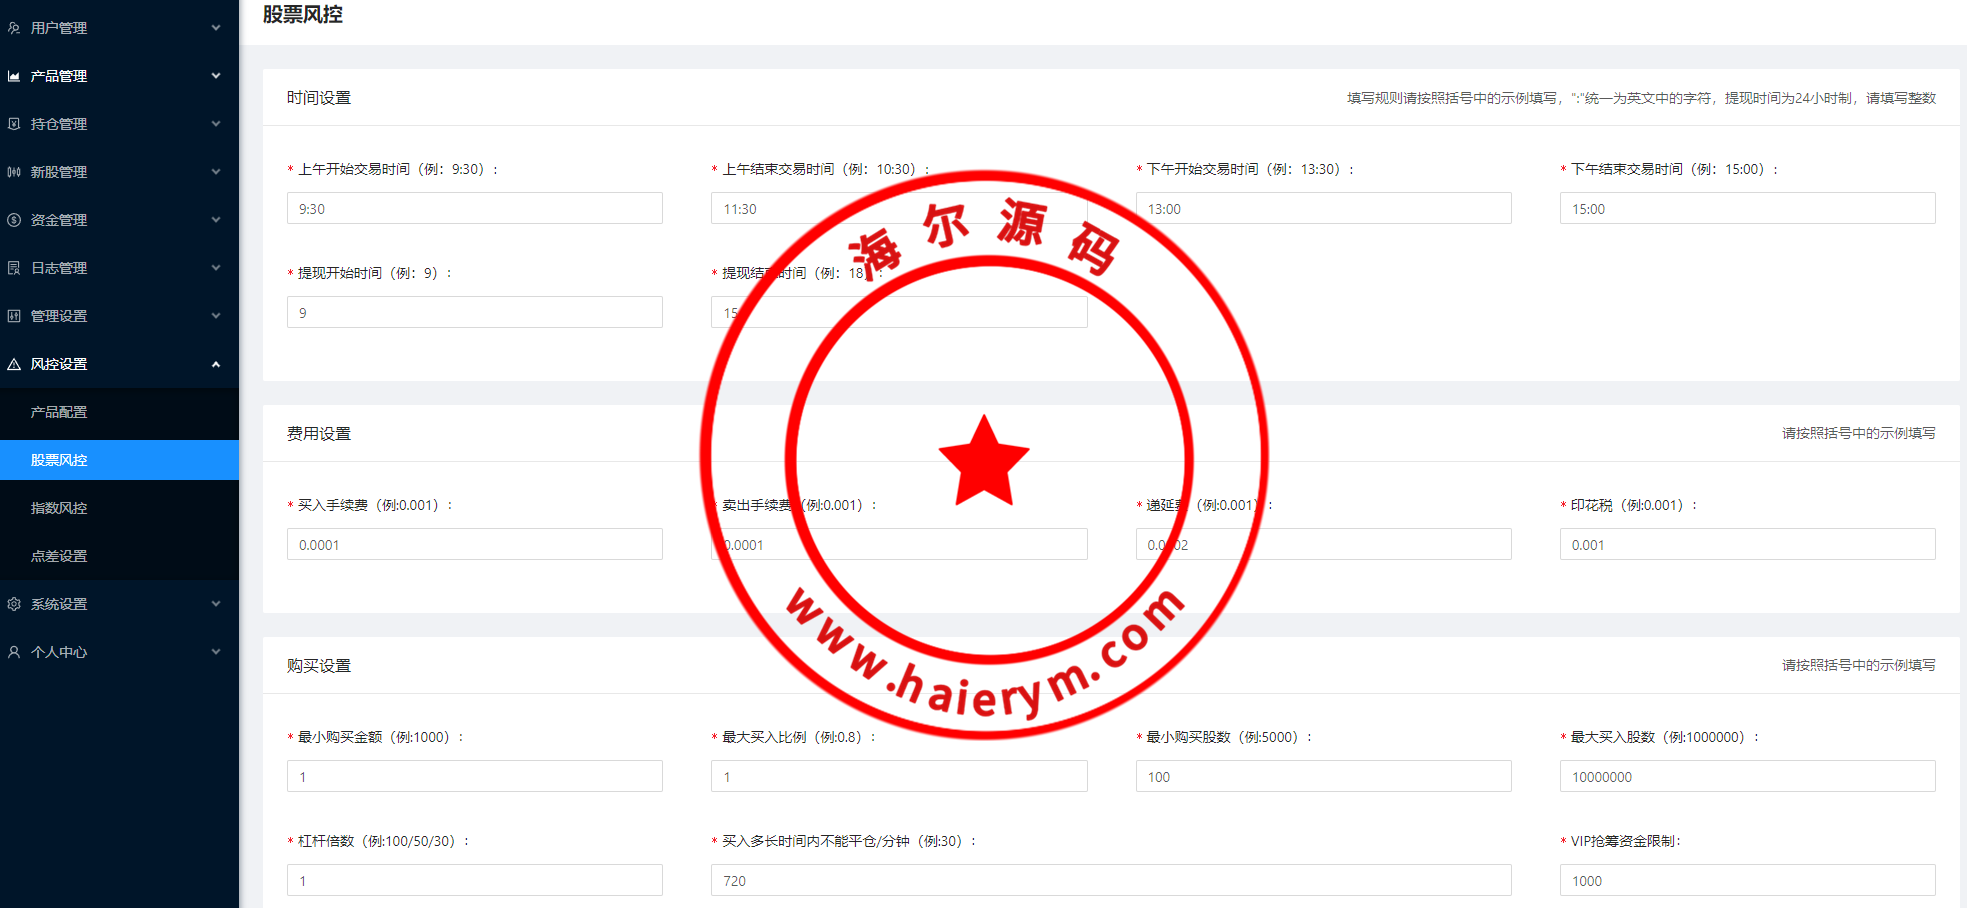Screen dimensions: 1967x908
Task: Click the 系统设置 gear icon
Action: (14, 604)
